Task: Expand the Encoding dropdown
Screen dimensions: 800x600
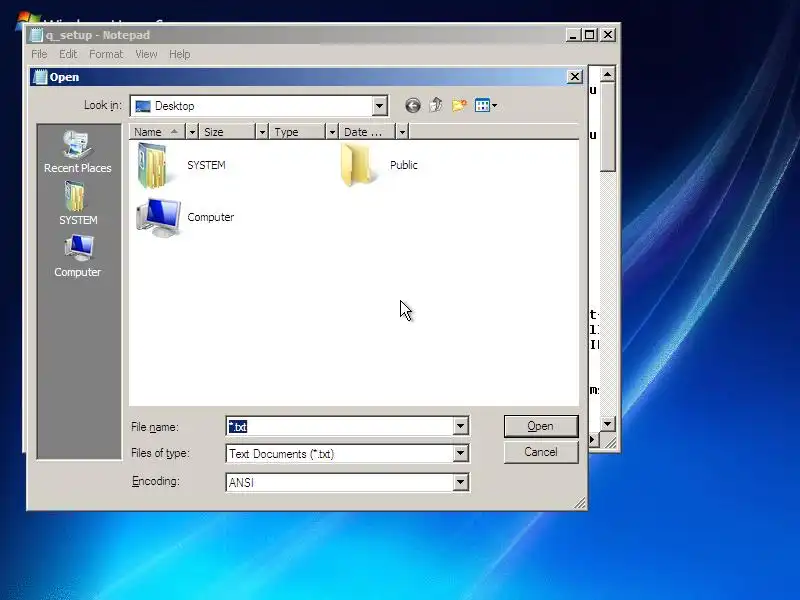Action: 460,482
